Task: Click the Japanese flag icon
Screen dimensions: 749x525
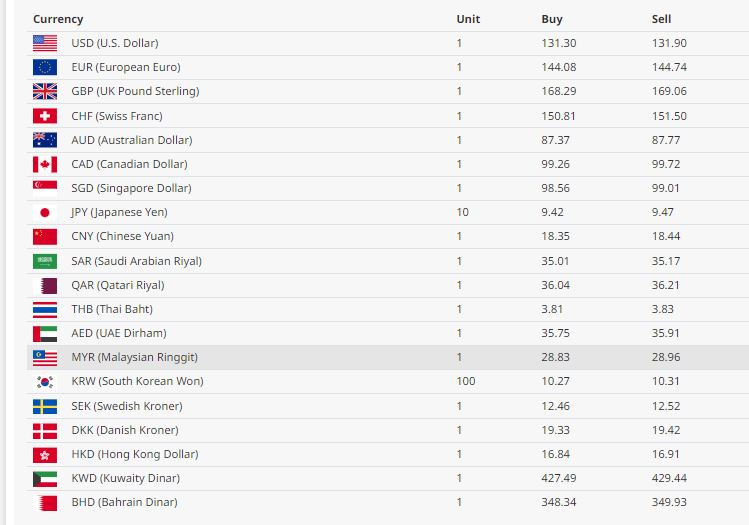Action: (45, 213)
